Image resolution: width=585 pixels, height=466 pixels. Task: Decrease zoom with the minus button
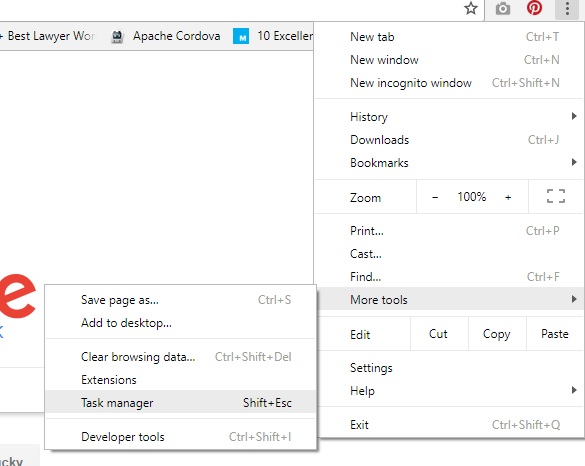pyautogui.click(x=435, y=197)
